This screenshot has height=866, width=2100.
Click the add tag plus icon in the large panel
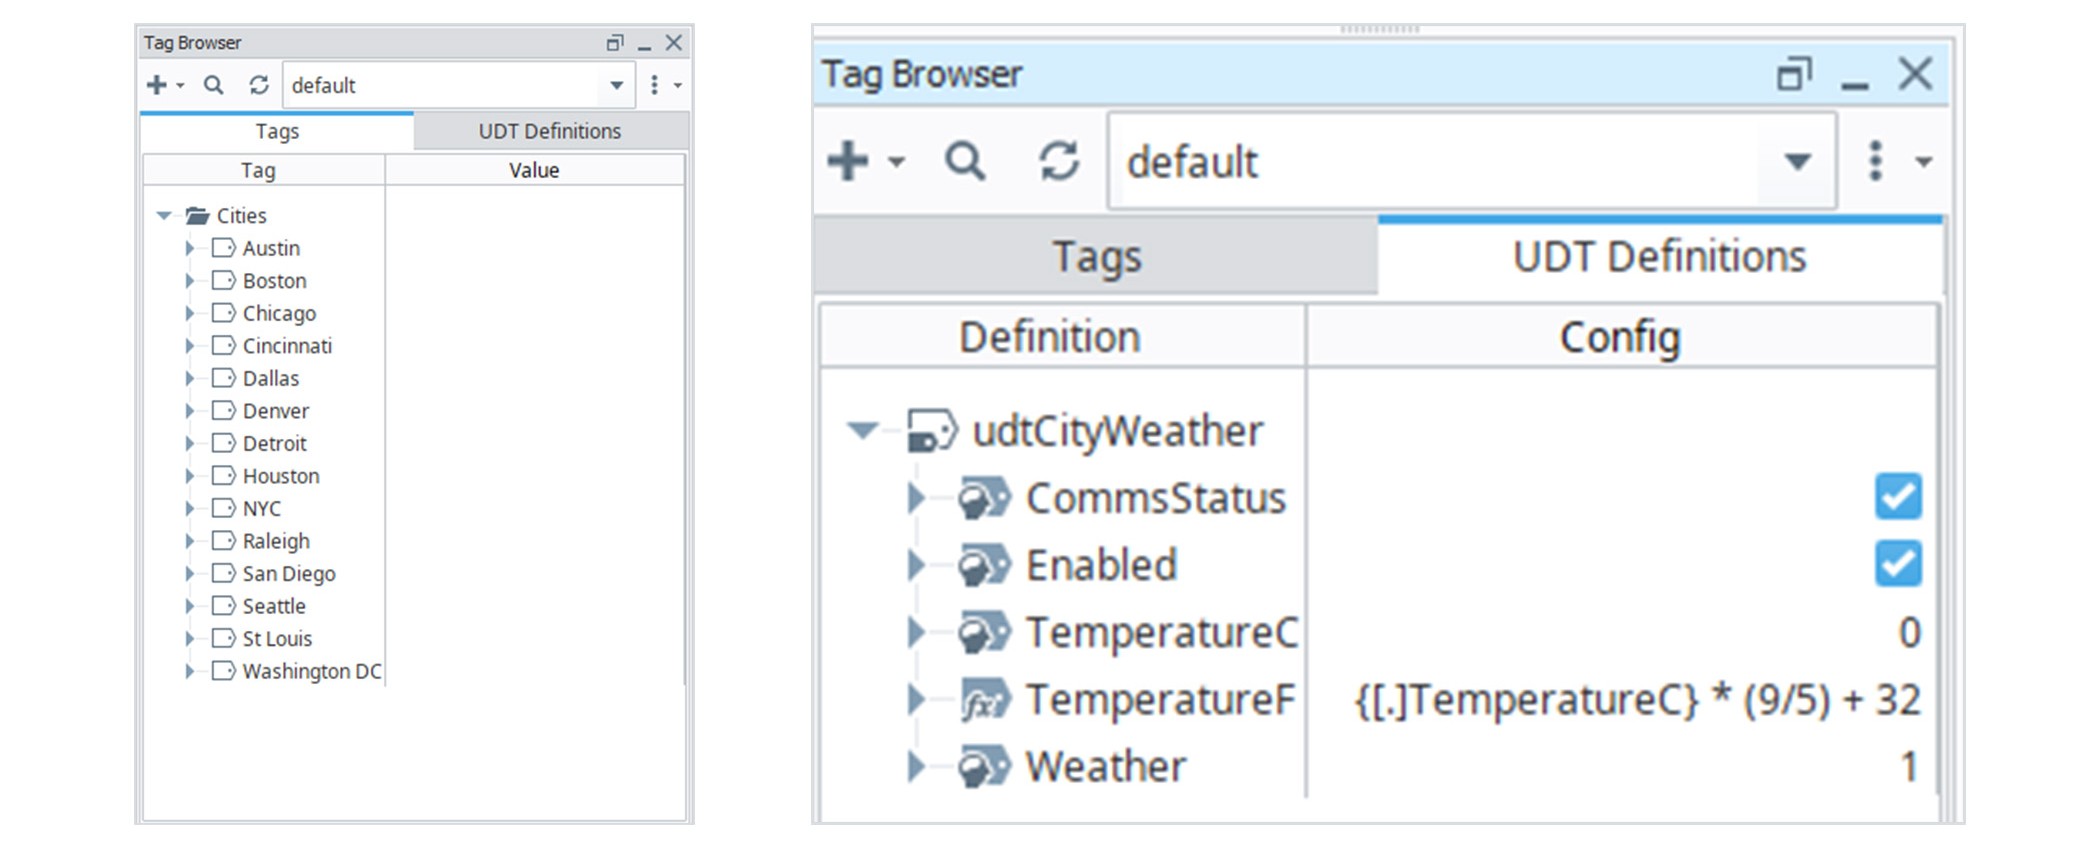click(848, 161)
